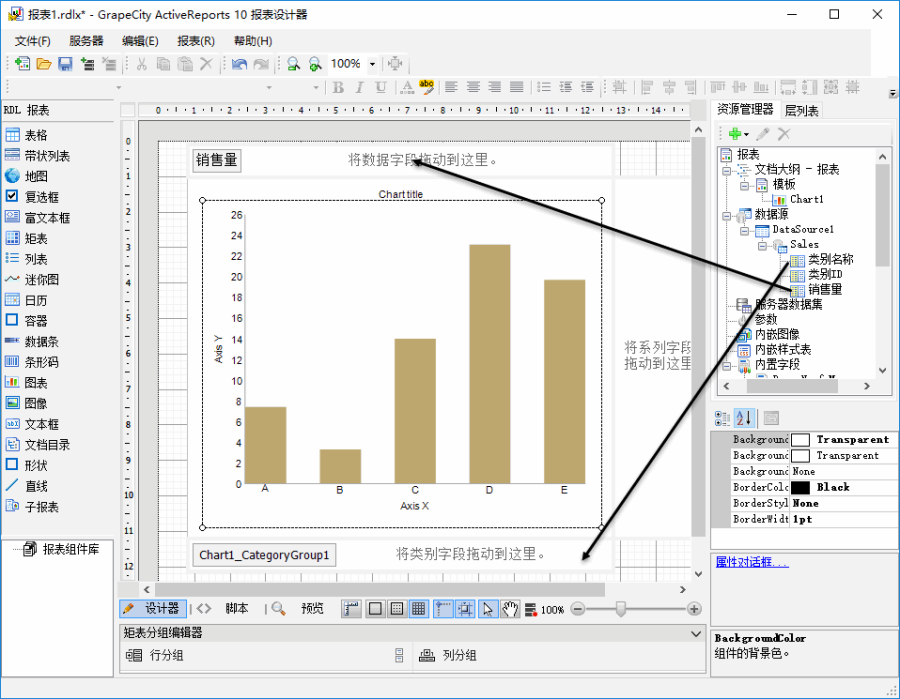Click the Save report icon
The width and height of the screenshot is (900, 699).
click(65, 64)
